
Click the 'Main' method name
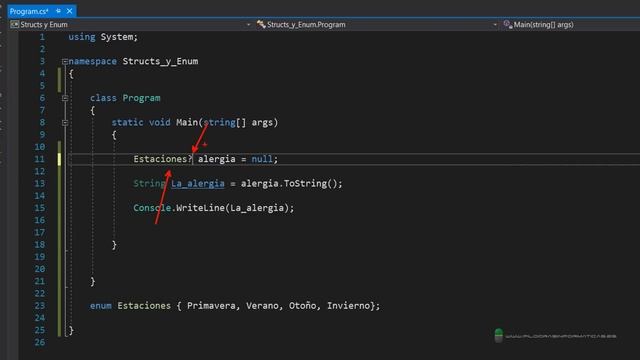[x=187, y=122]
